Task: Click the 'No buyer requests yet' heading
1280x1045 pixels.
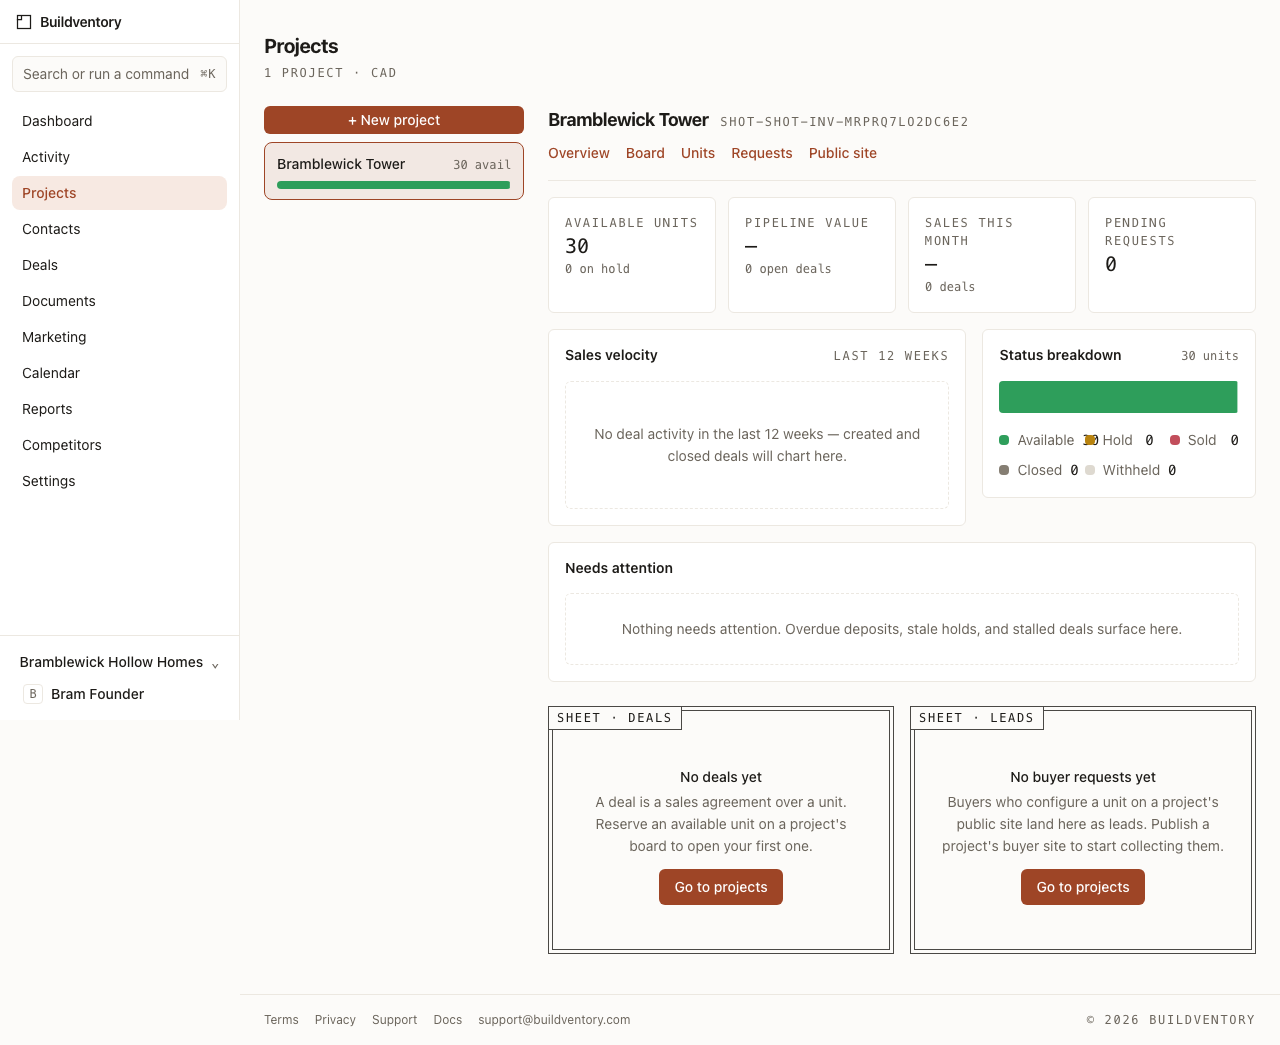Action: point(1083,777)
